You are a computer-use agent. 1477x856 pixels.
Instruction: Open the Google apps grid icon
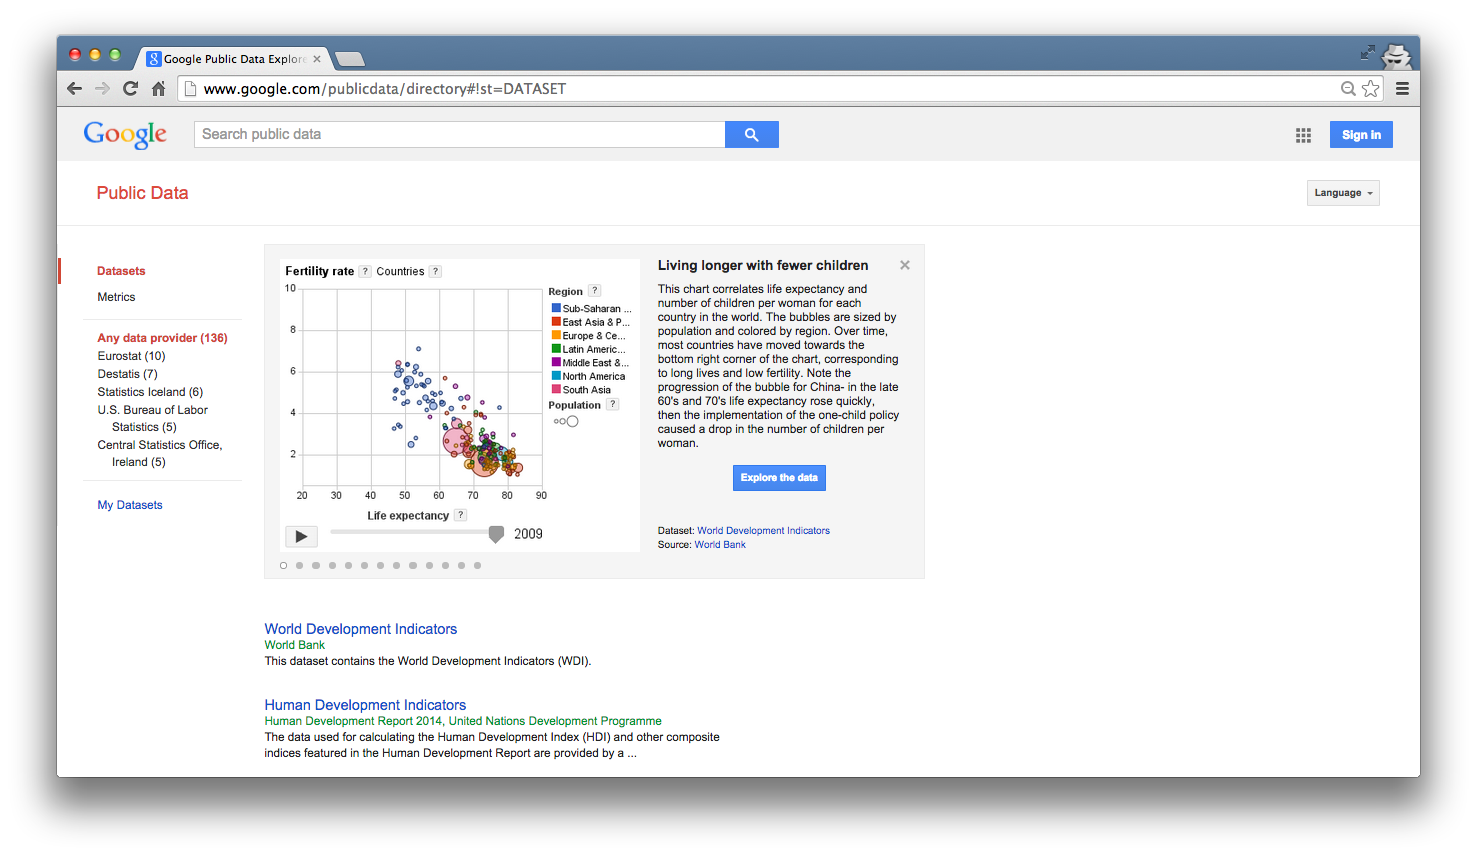click(x=1303, y=135)
